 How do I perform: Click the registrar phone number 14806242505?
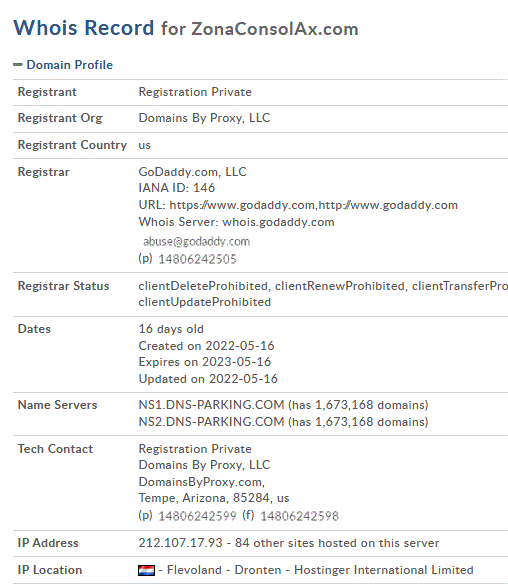tap(198, 259)
